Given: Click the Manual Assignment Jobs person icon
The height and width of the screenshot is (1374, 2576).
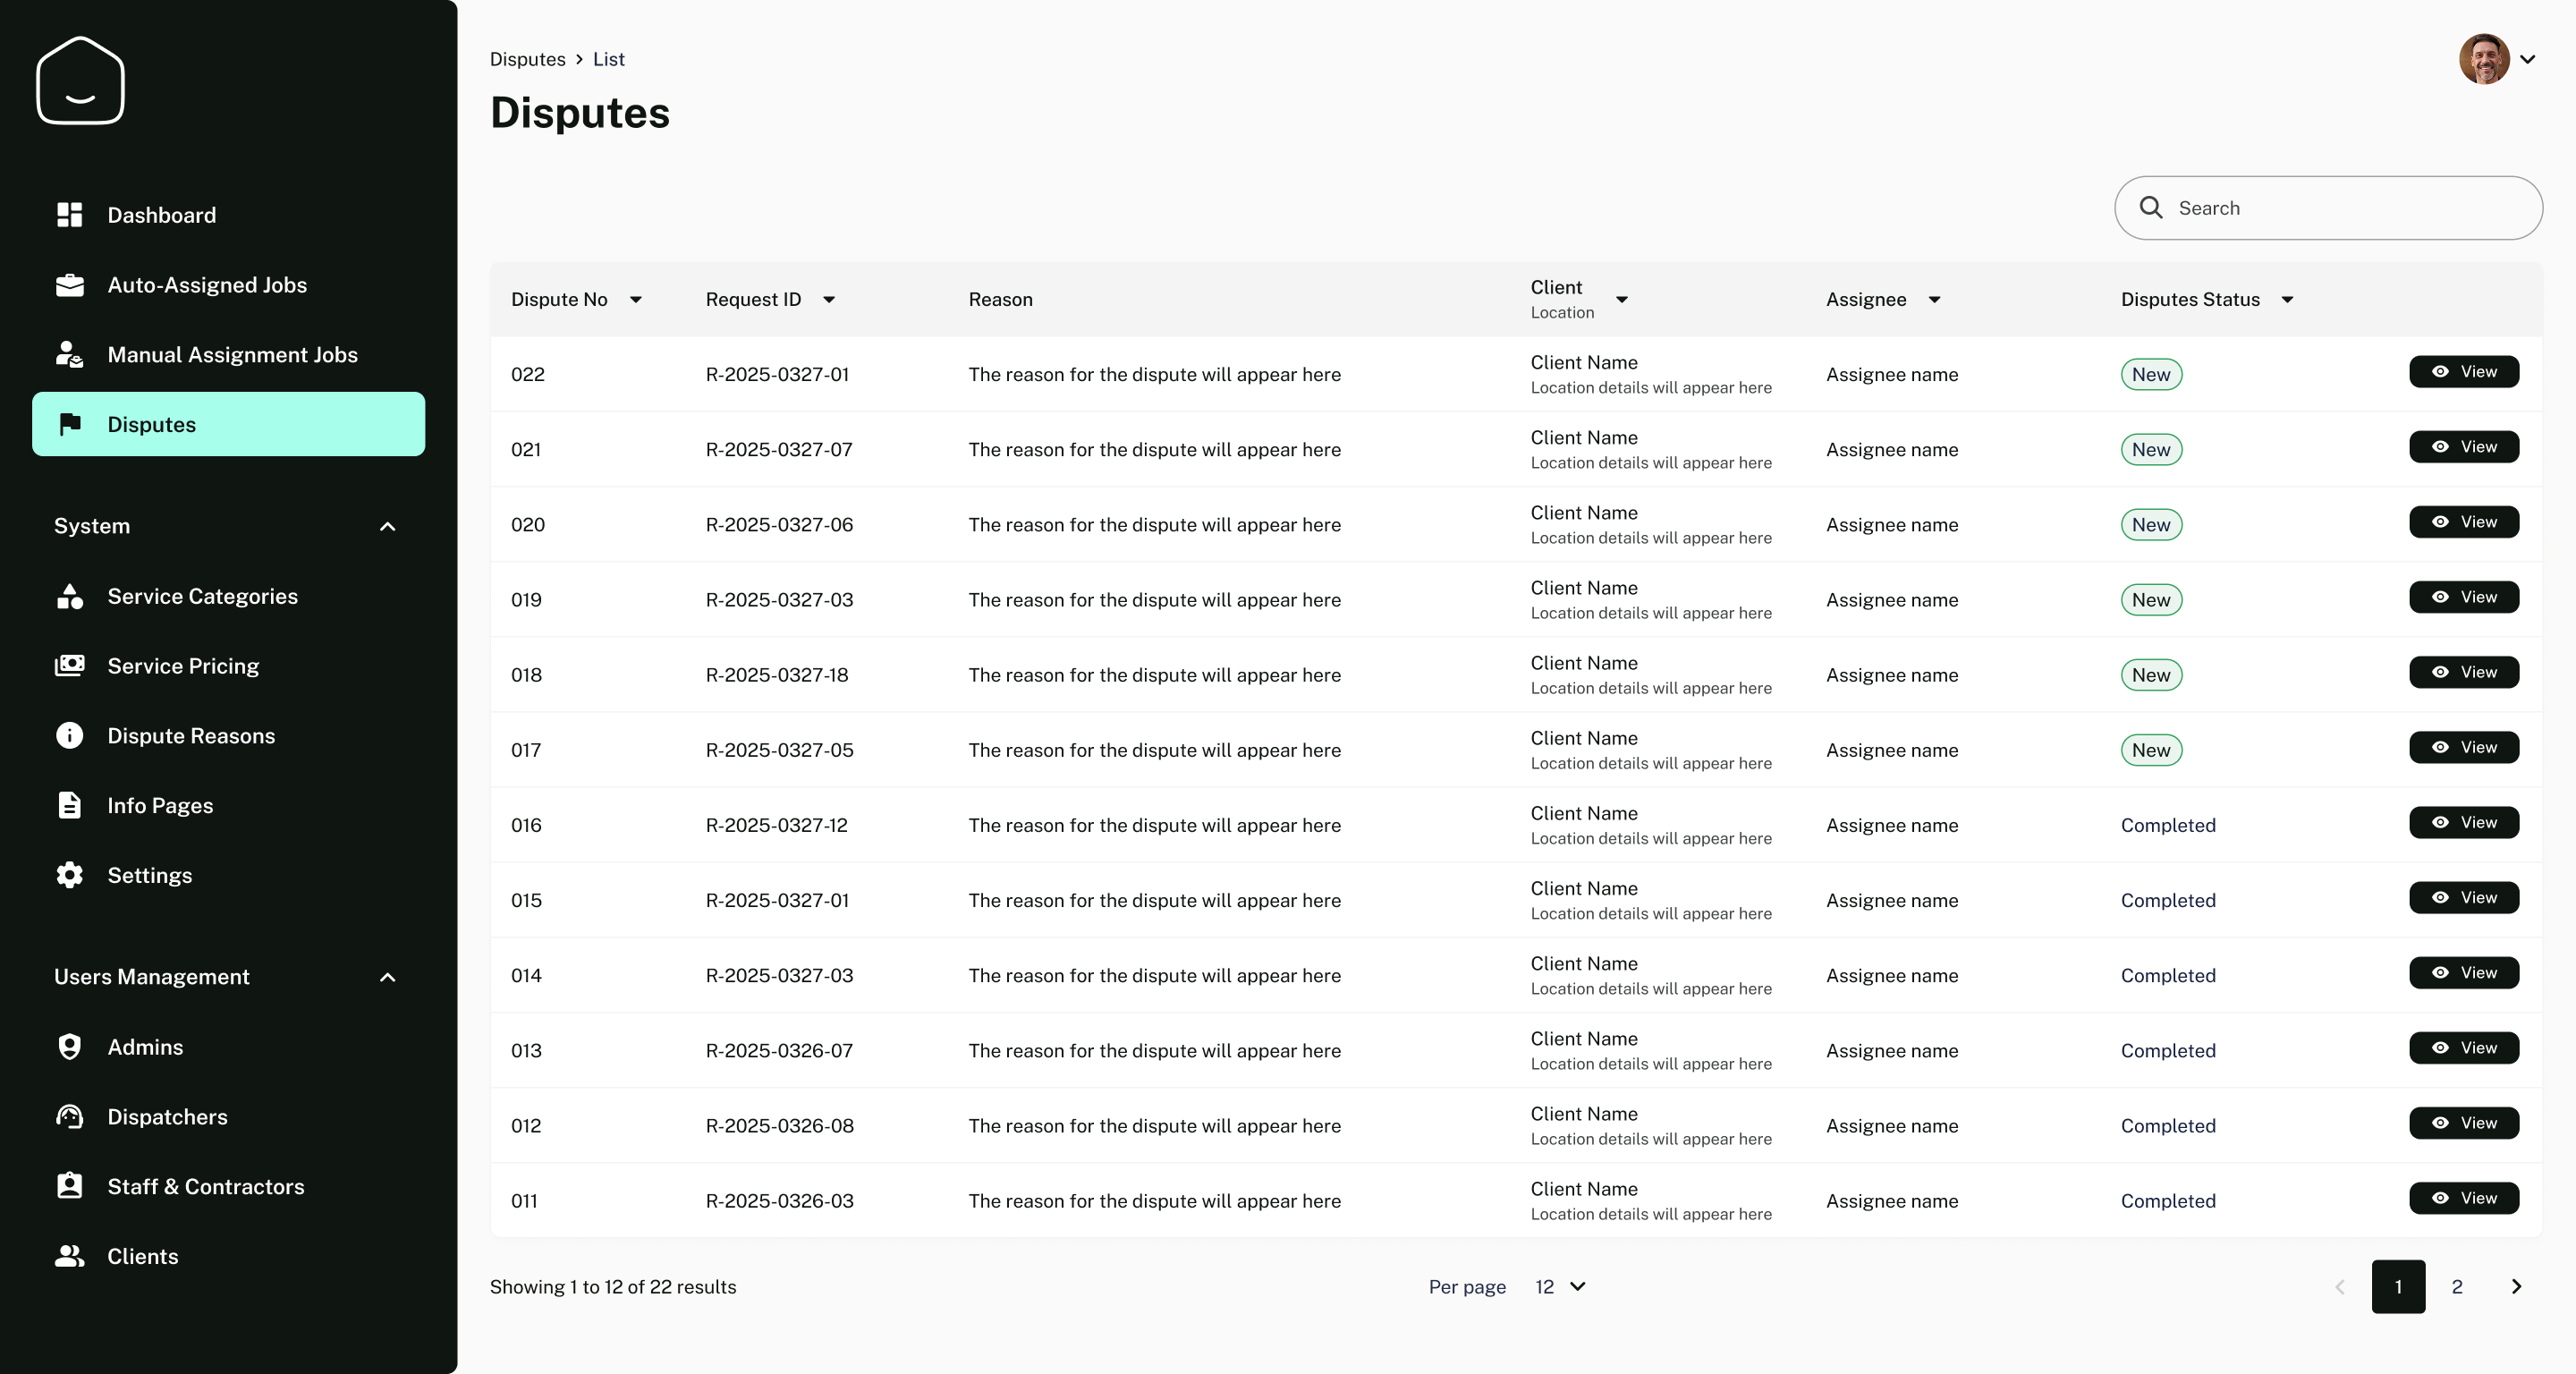Looking at the screenshot, I should (x=69, y=354).
